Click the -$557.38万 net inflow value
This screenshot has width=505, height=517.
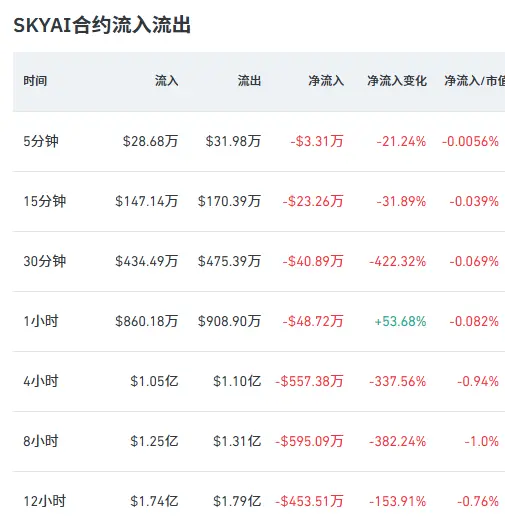[309, 381]
